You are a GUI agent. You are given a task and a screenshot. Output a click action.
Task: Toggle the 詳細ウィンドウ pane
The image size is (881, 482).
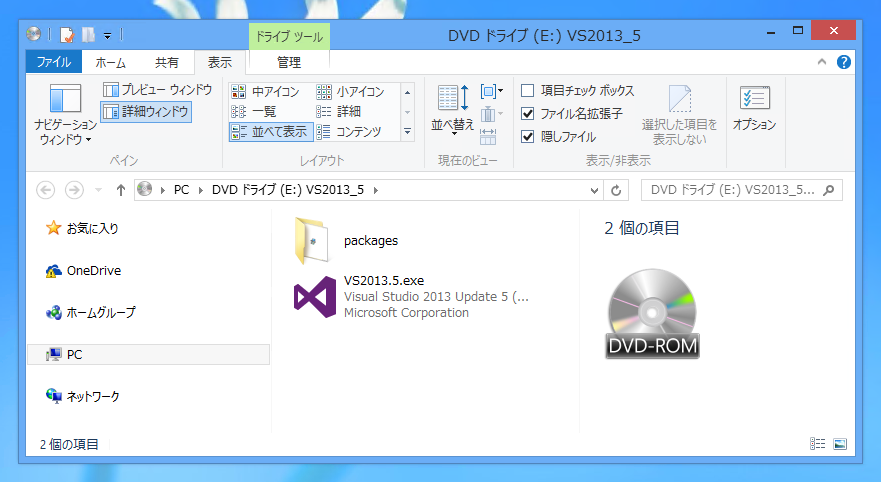(x=146, y=111)
